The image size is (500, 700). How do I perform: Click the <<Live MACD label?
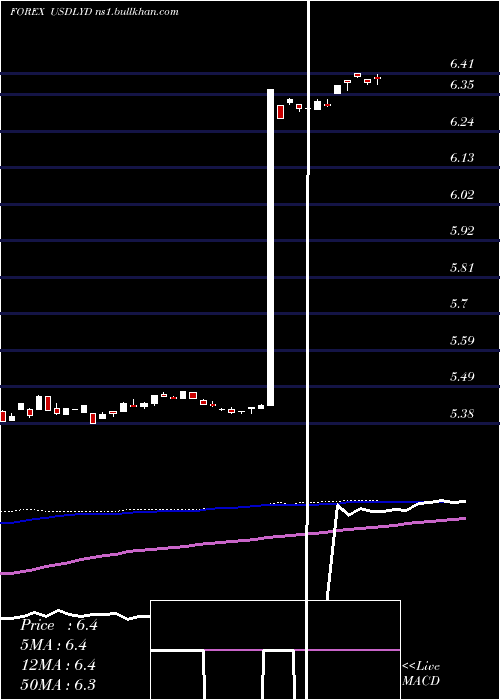421,673
